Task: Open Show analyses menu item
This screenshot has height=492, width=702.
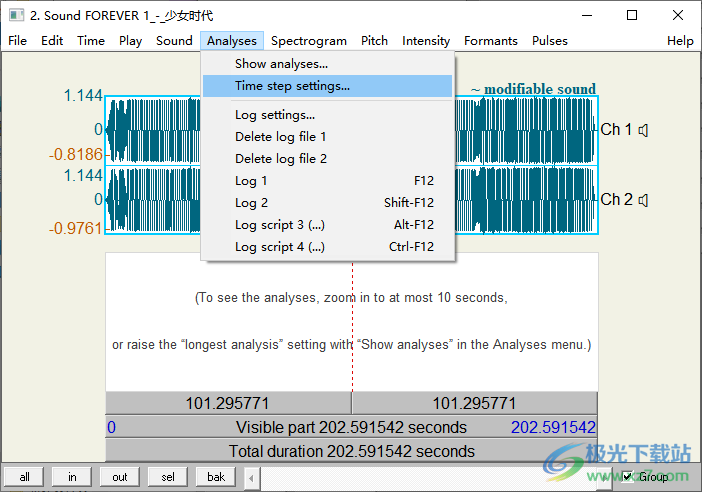Action: tap(281, 64)
